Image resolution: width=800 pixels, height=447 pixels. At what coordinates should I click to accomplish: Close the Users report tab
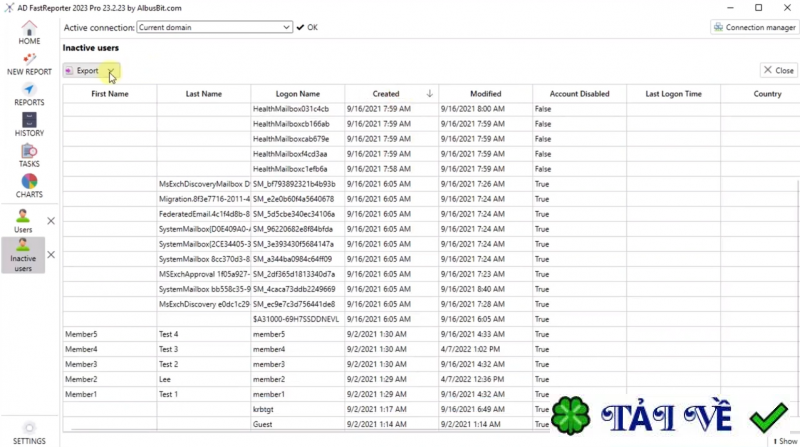coord(51,221)
